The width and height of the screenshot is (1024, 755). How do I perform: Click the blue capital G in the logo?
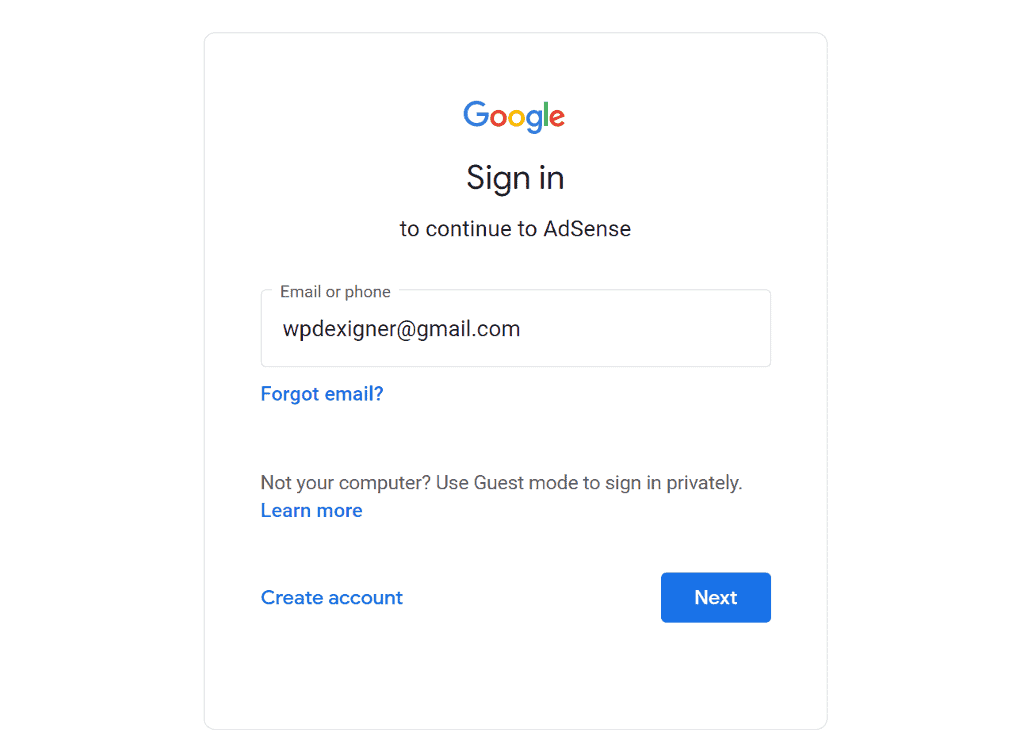pos(476,115)
